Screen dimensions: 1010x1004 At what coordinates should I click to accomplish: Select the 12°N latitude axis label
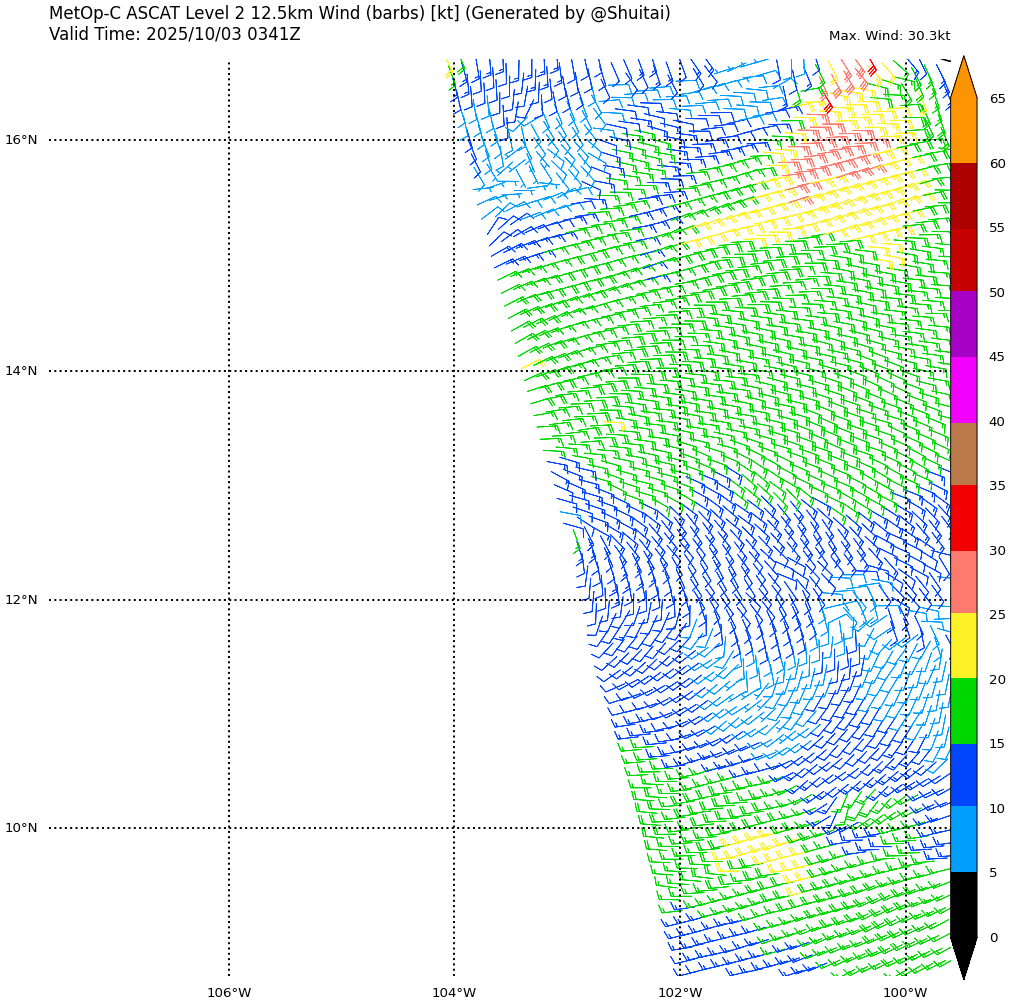(21, 600)
